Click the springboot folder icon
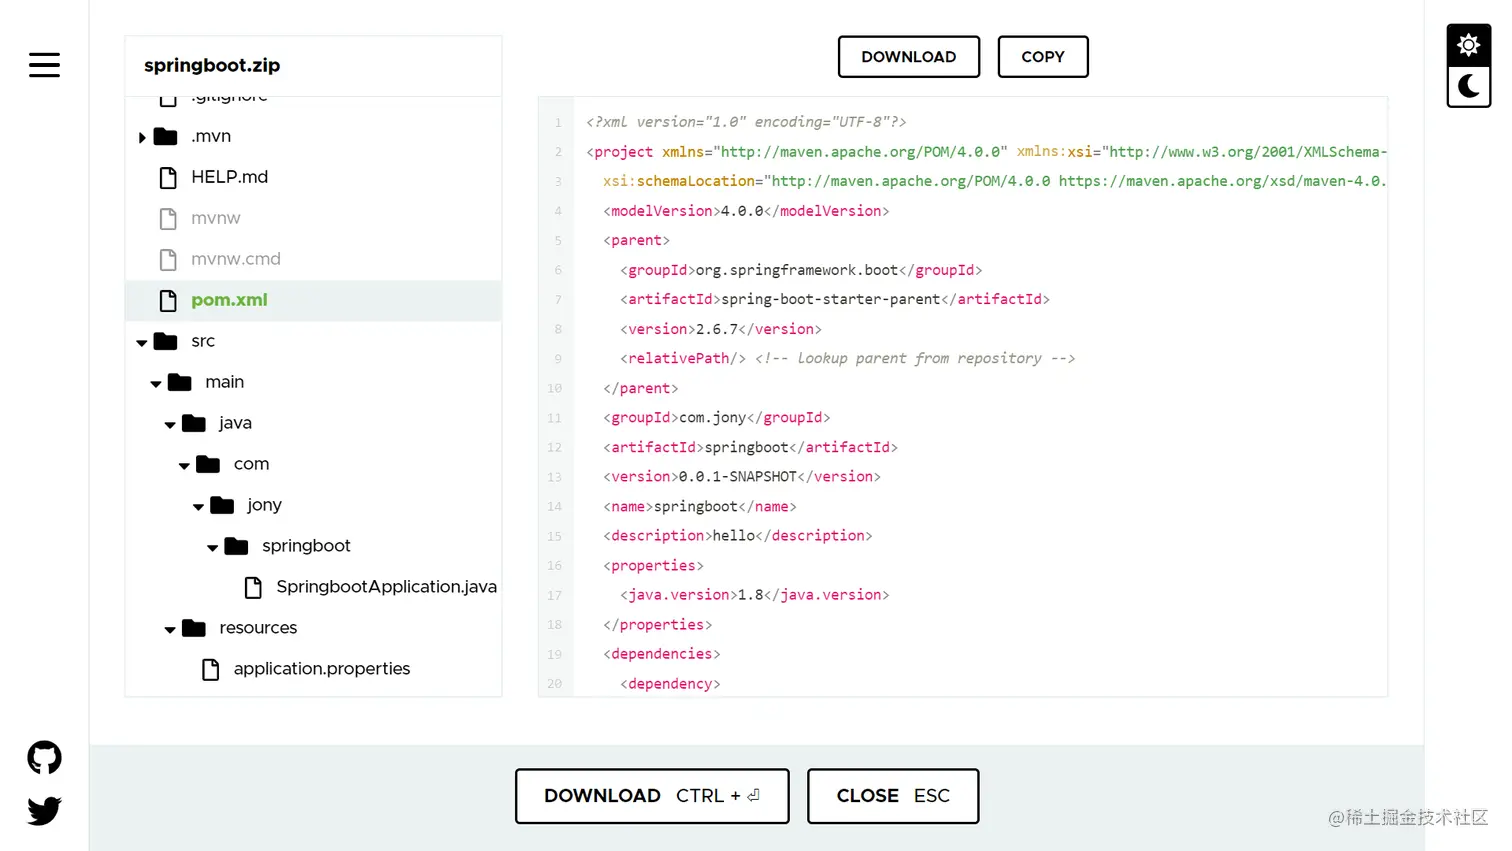Screen dimensions: 1512x851 [x=236, y=547]
